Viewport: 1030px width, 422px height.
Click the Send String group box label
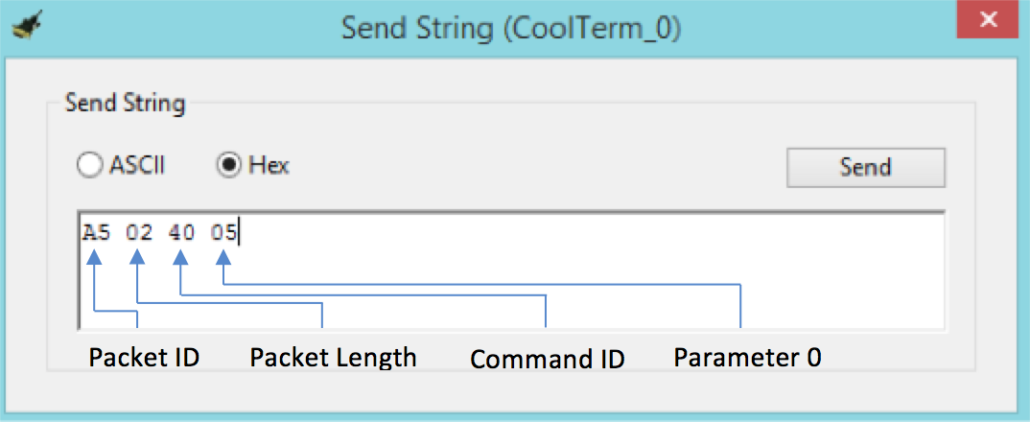(125, 104)
